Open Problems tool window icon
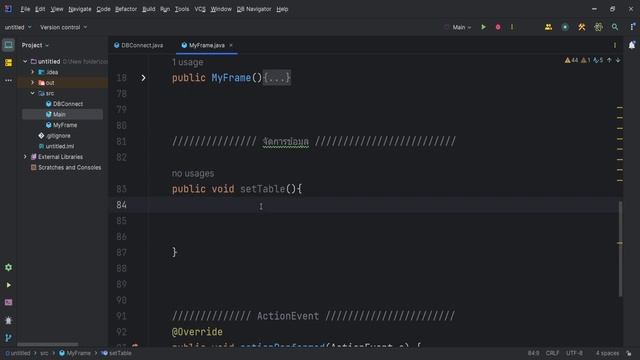 pos(8,320)
